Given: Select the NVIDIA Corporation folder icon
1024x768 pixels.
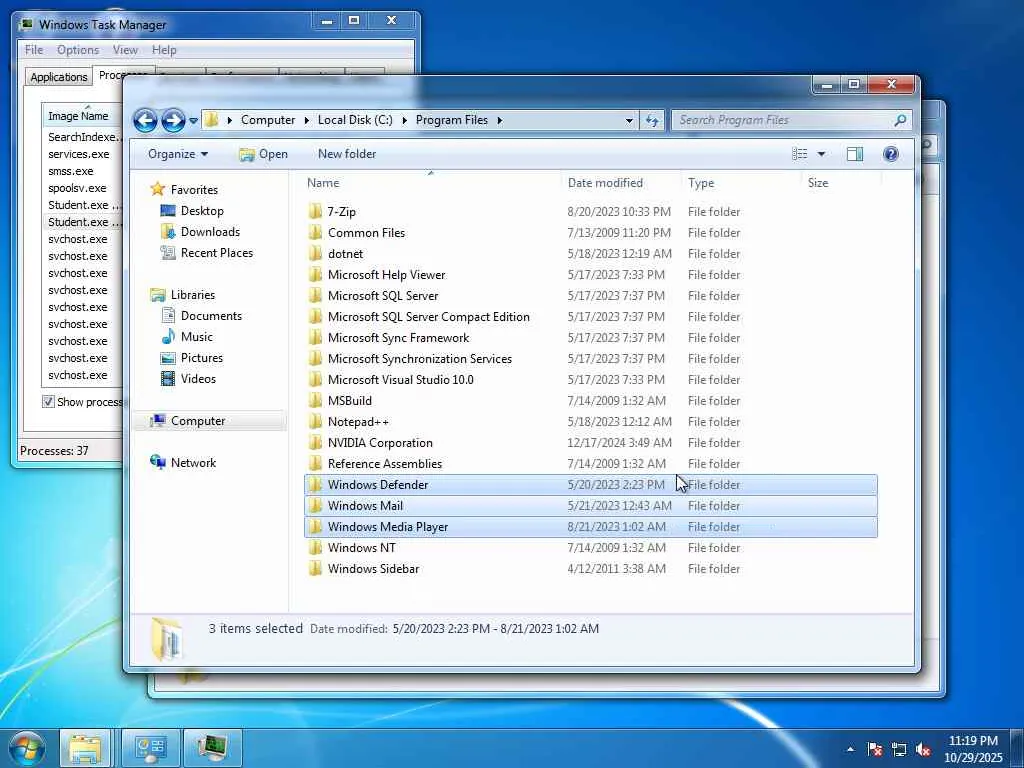Looking at the screenshot, I should (315, 442).
